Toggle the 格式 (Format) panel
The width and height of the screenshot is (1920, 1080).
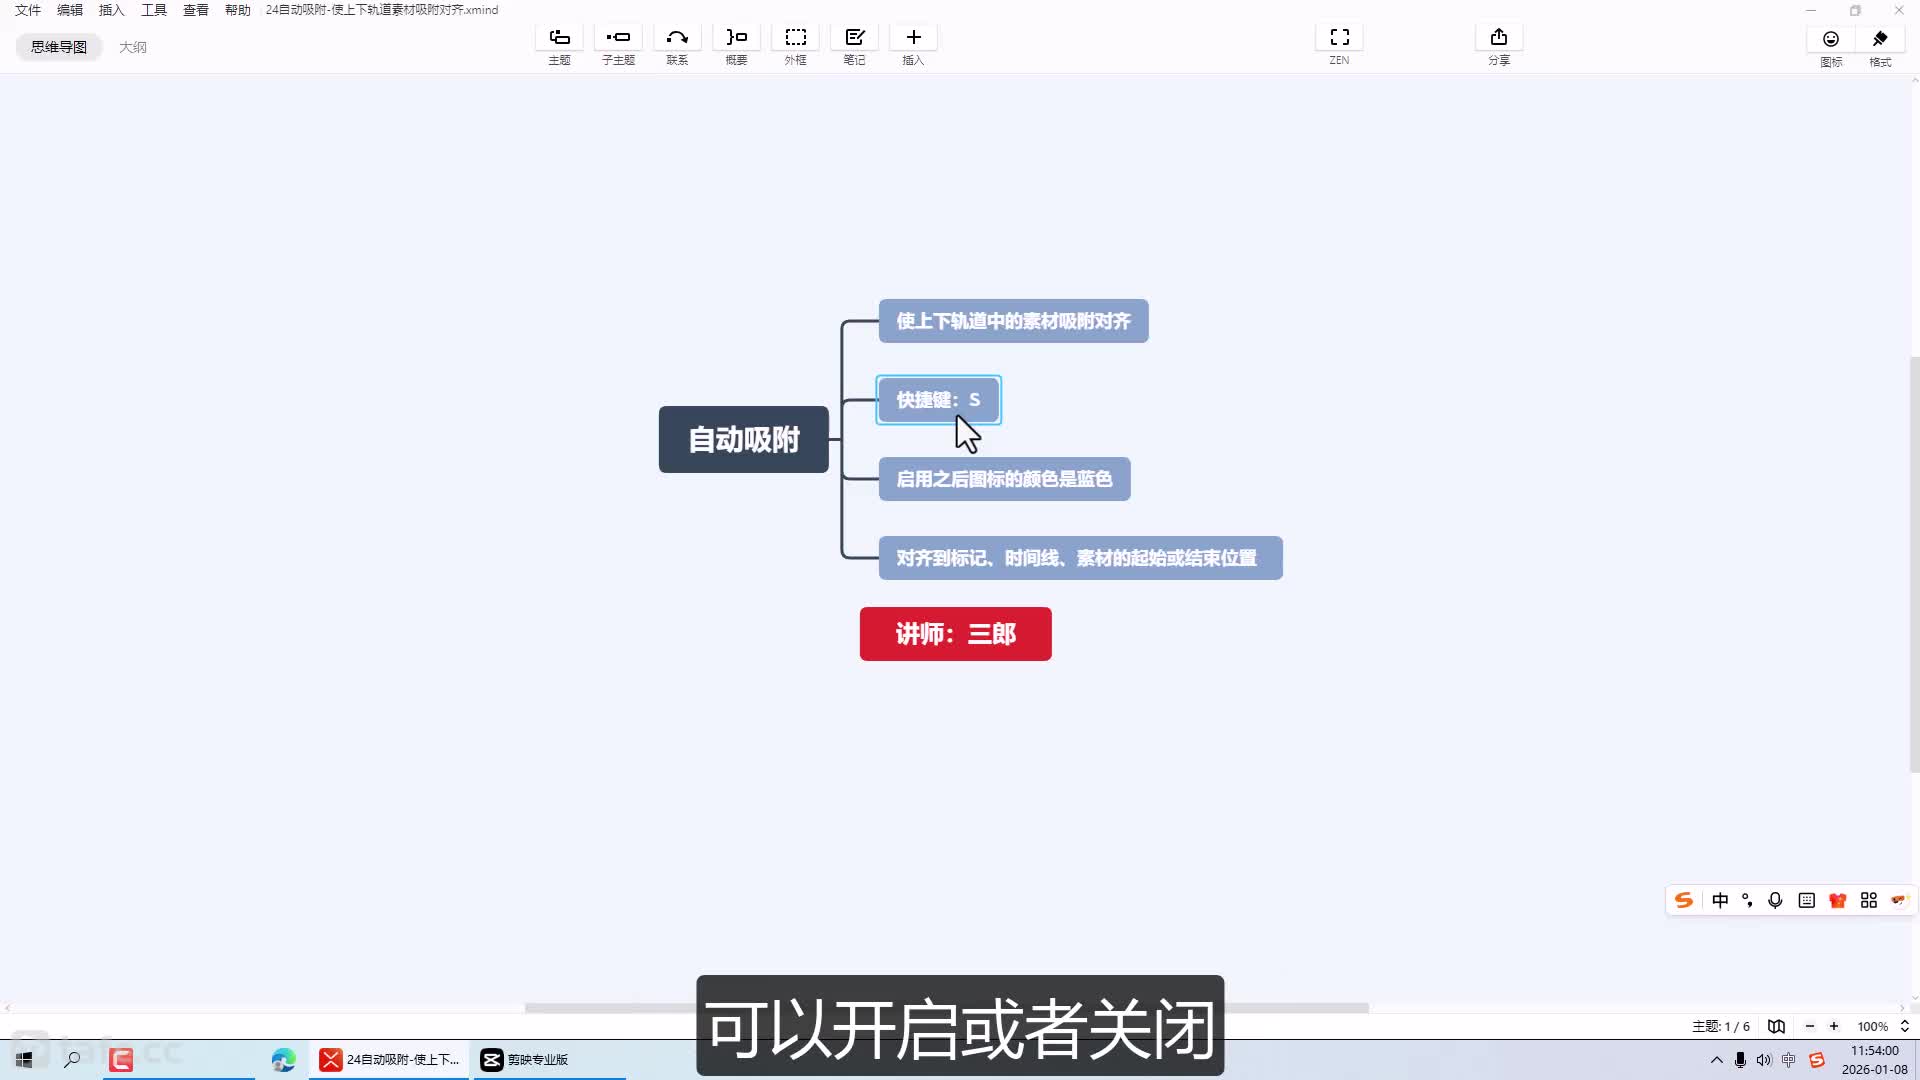1880,40
